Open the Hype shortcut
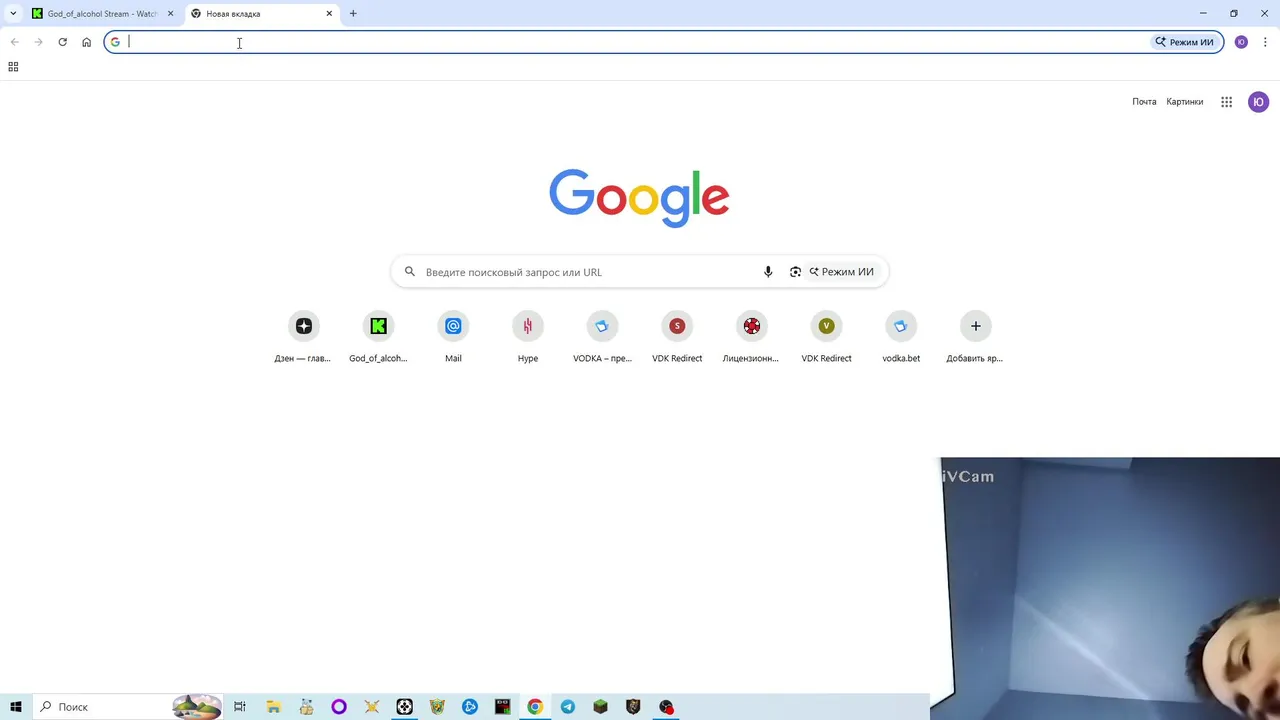This screenshot has height=720, width=1280. (x=528, y=337)
